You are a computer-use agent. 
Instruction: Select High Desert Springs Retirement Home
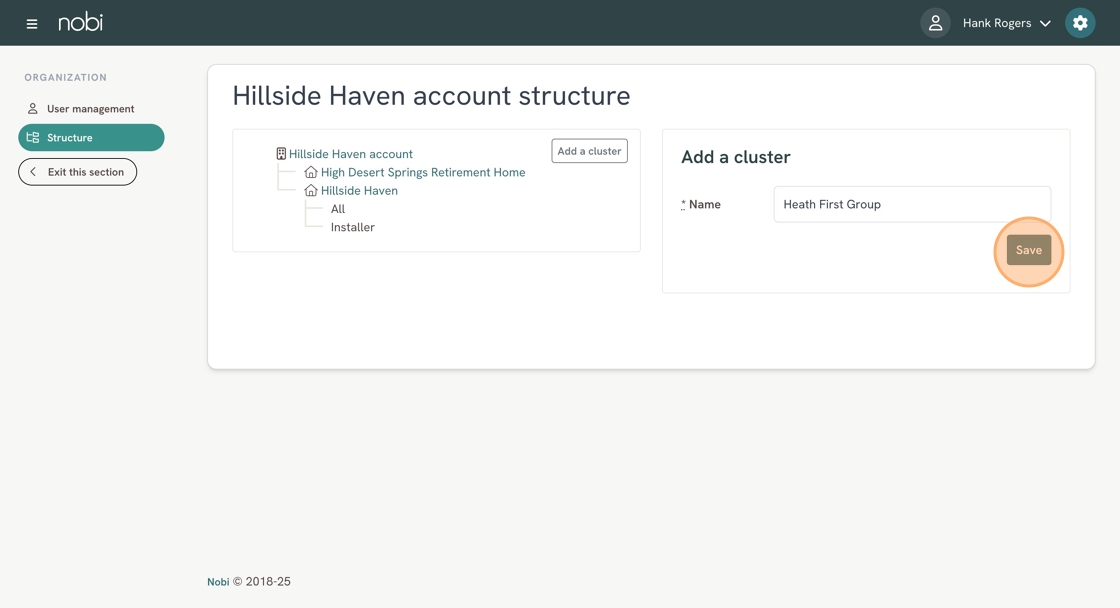click(423, 172)
